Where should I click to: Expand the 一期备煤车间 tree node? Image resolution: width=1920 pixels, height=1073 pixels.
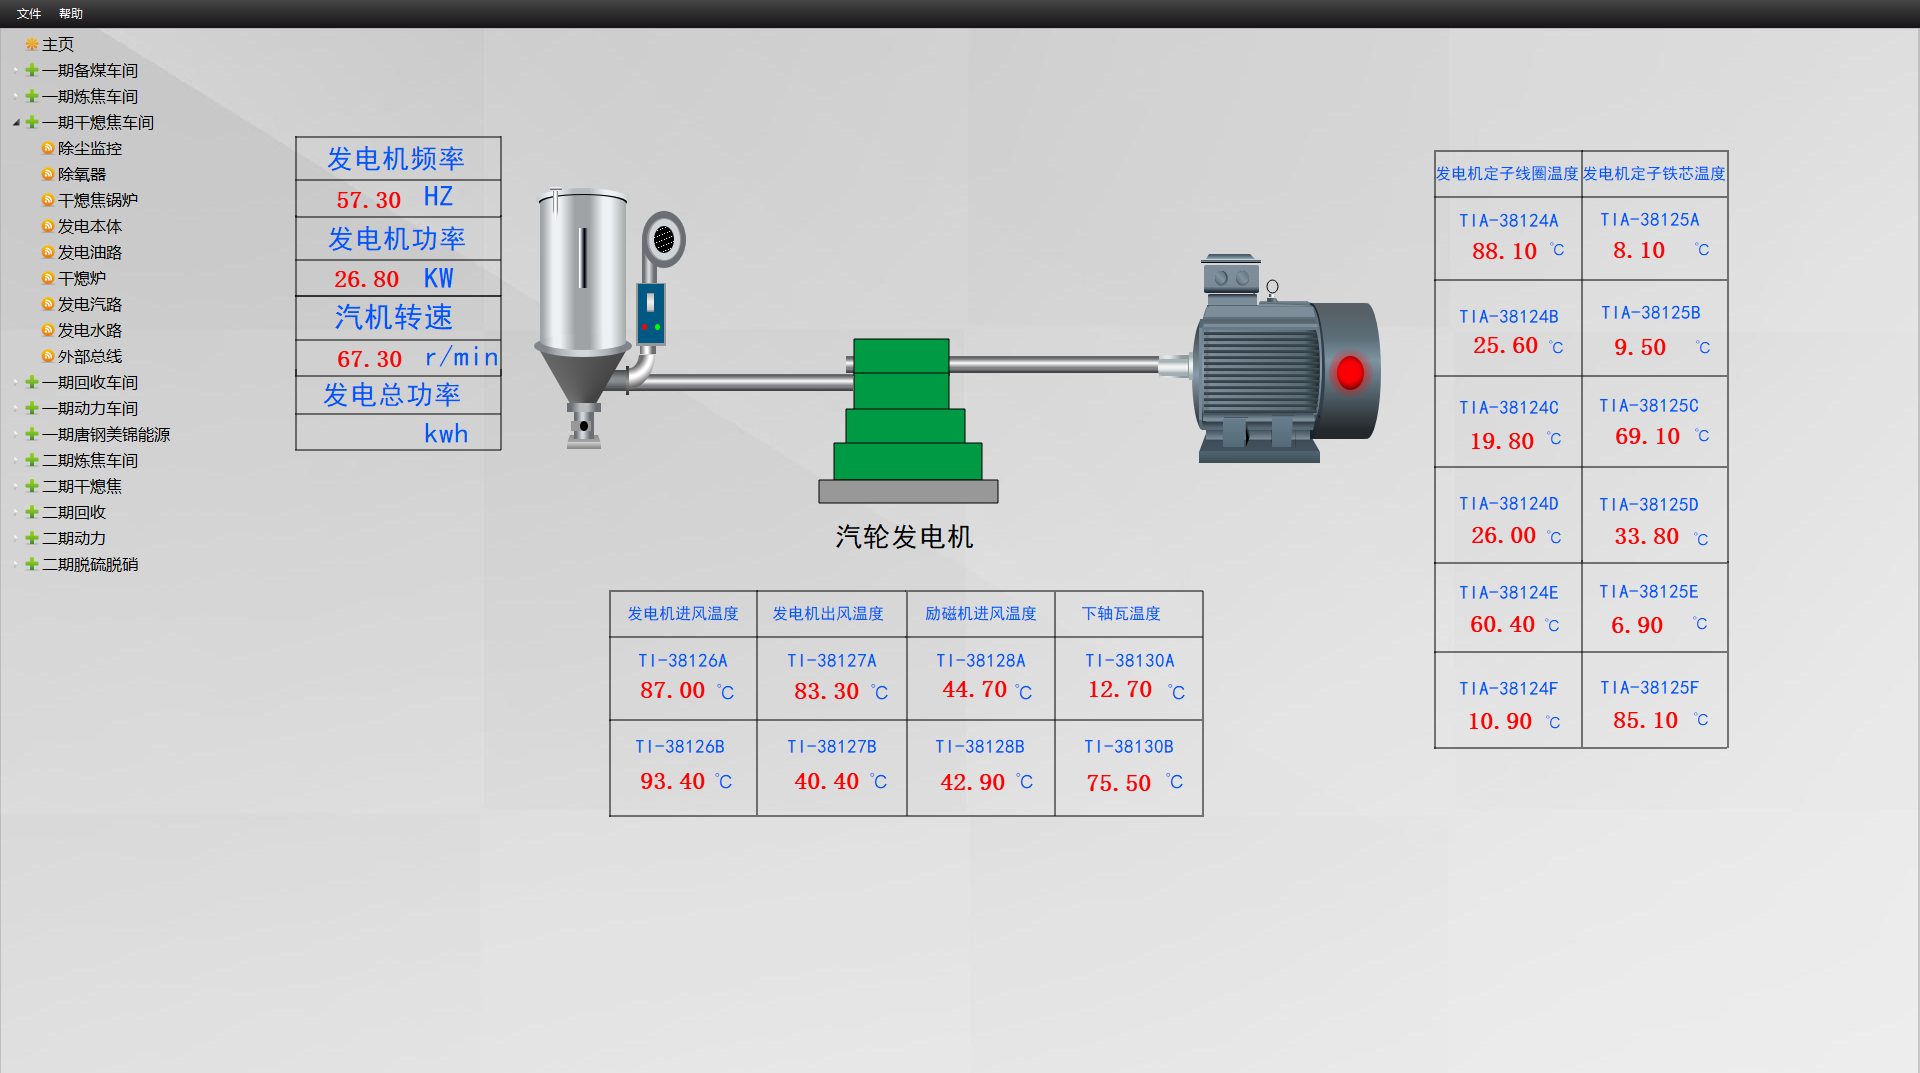tap(16, 70)
